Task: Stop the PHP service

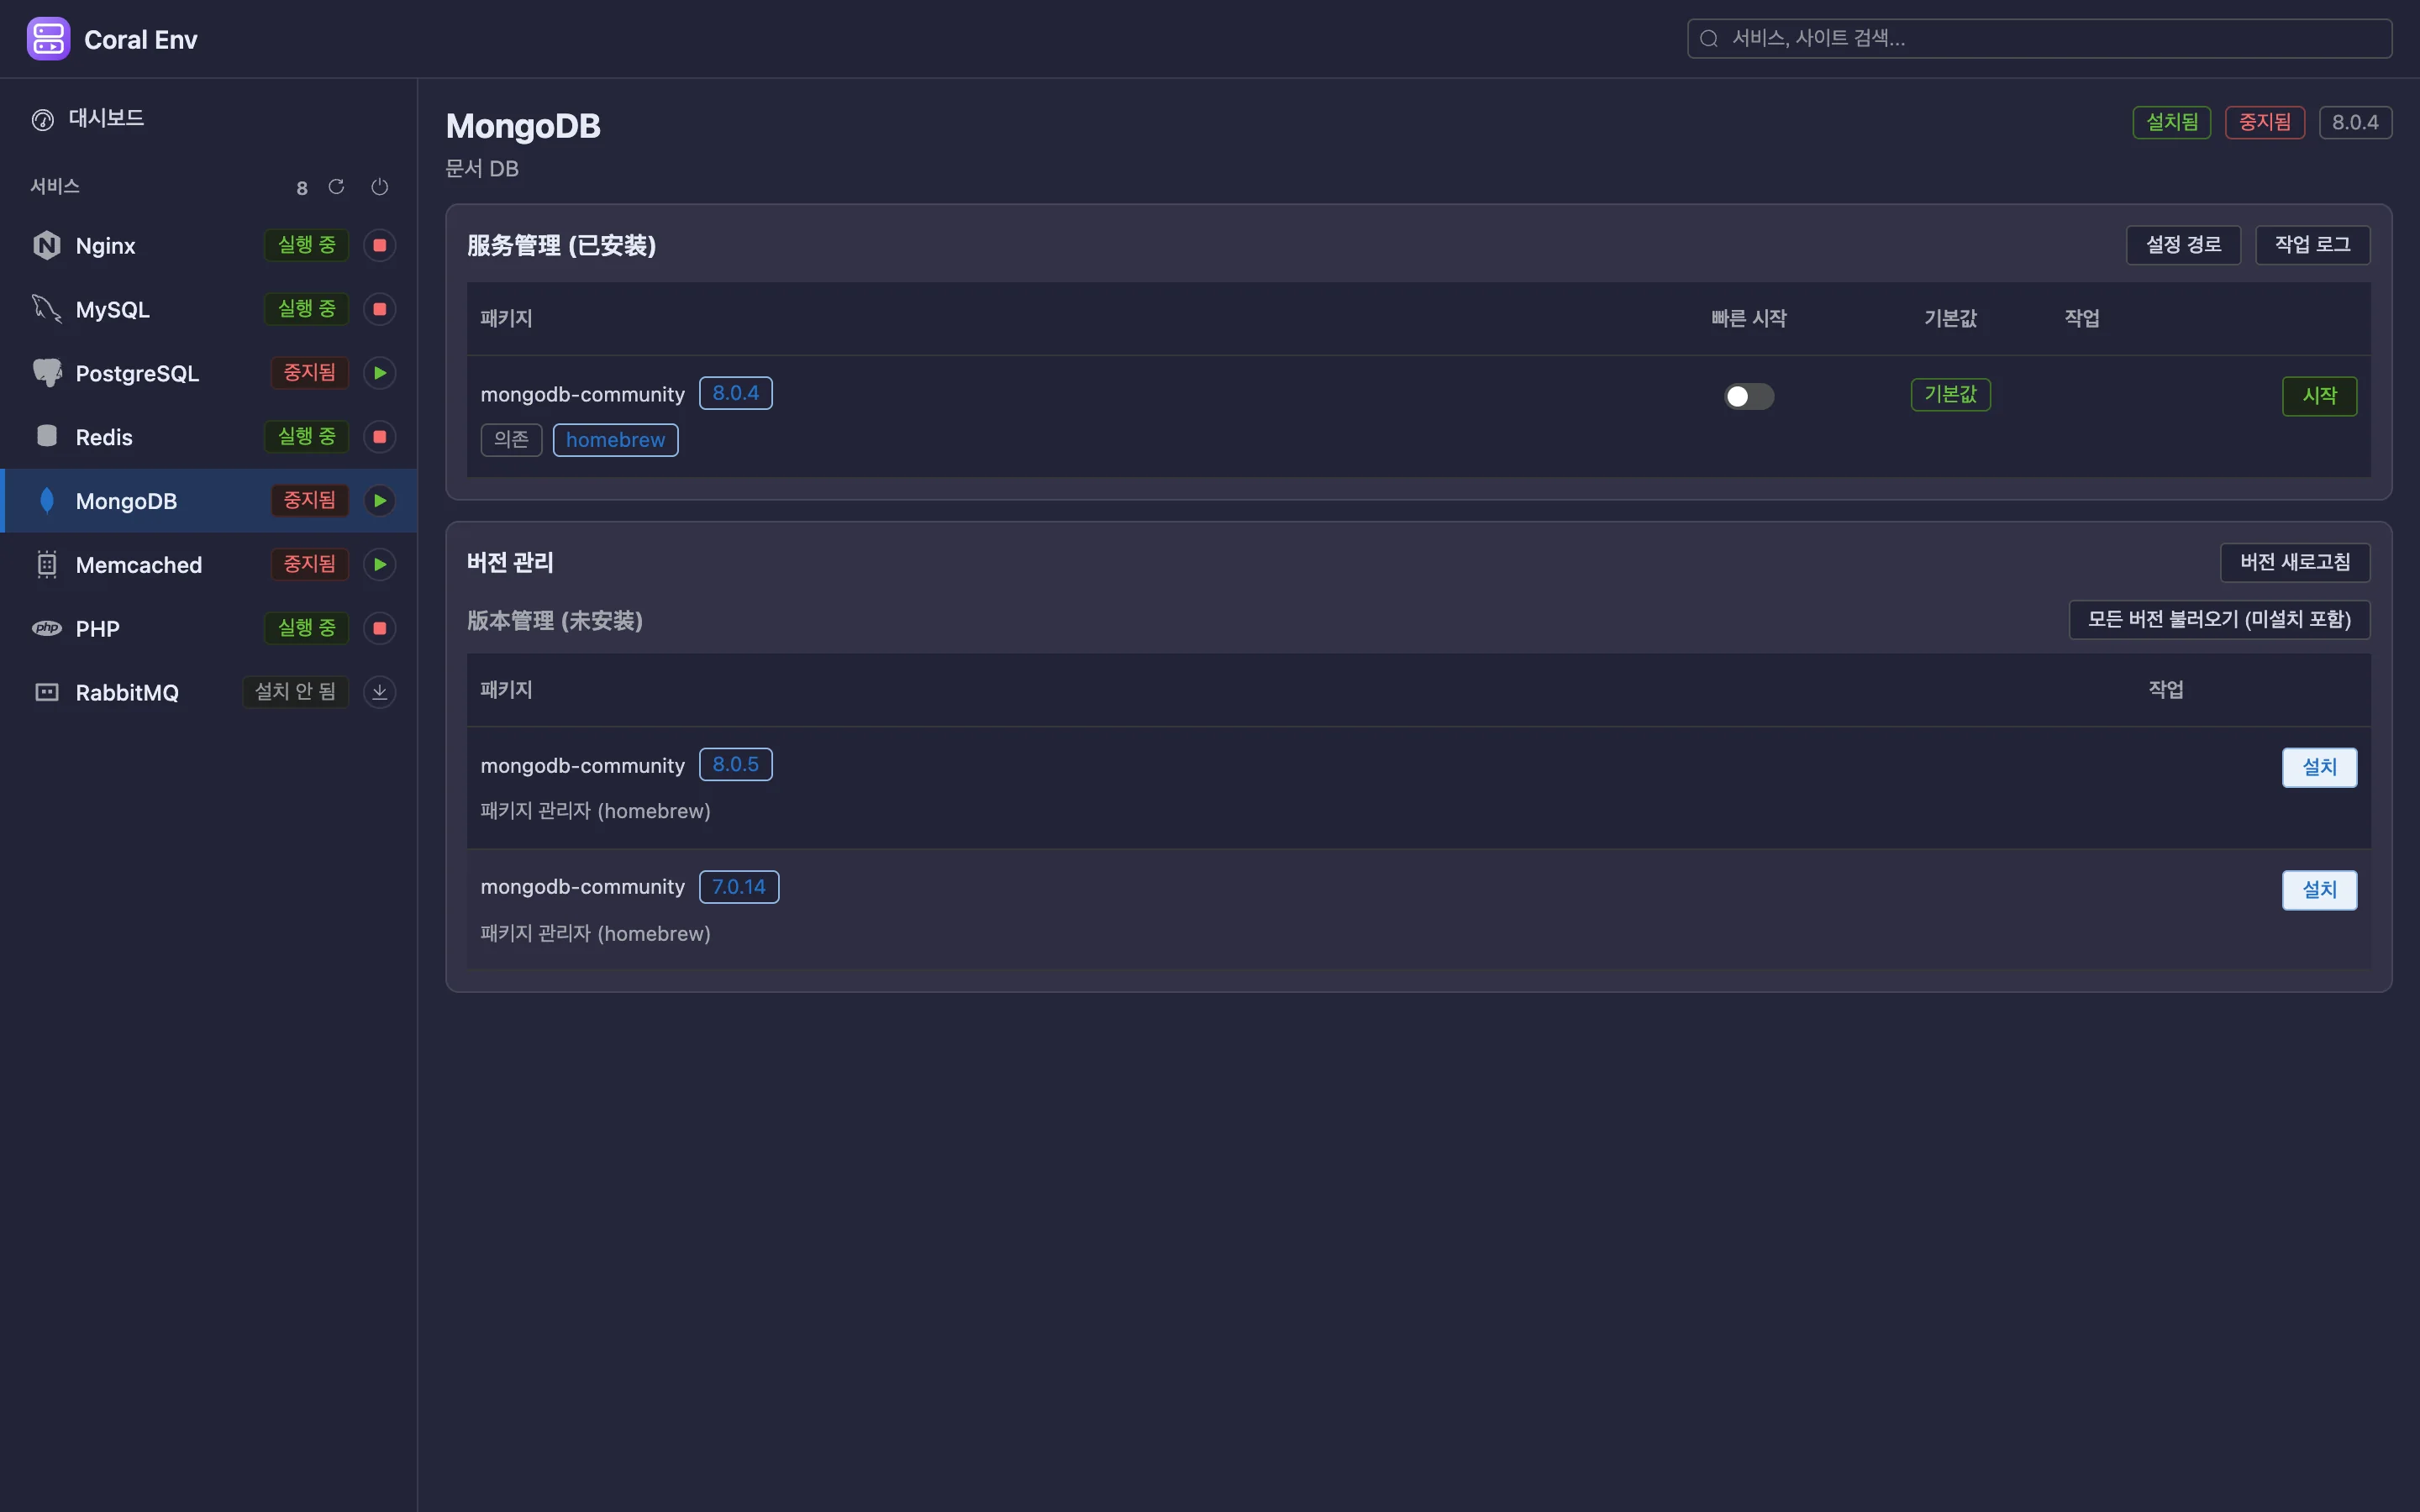Action: click(379, 628)
